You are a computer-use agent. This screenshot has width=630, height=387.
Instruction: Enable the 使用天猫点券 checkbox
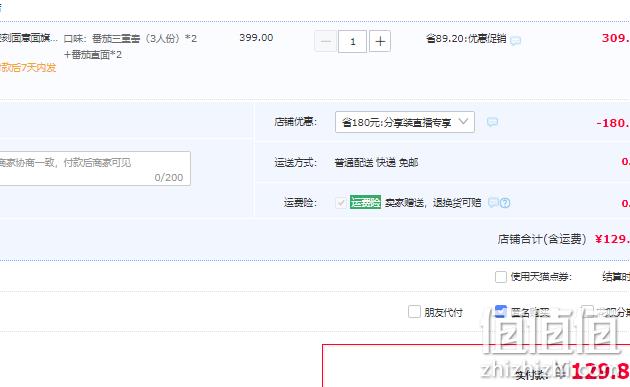501,276
